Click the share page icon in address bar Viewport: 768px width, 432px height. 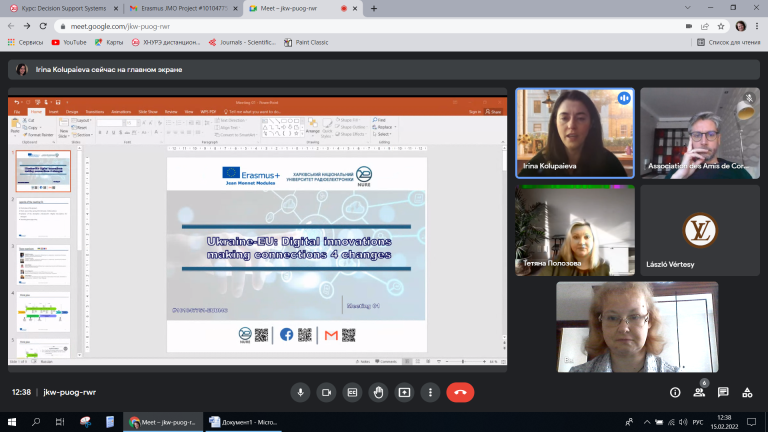point(705,26)
